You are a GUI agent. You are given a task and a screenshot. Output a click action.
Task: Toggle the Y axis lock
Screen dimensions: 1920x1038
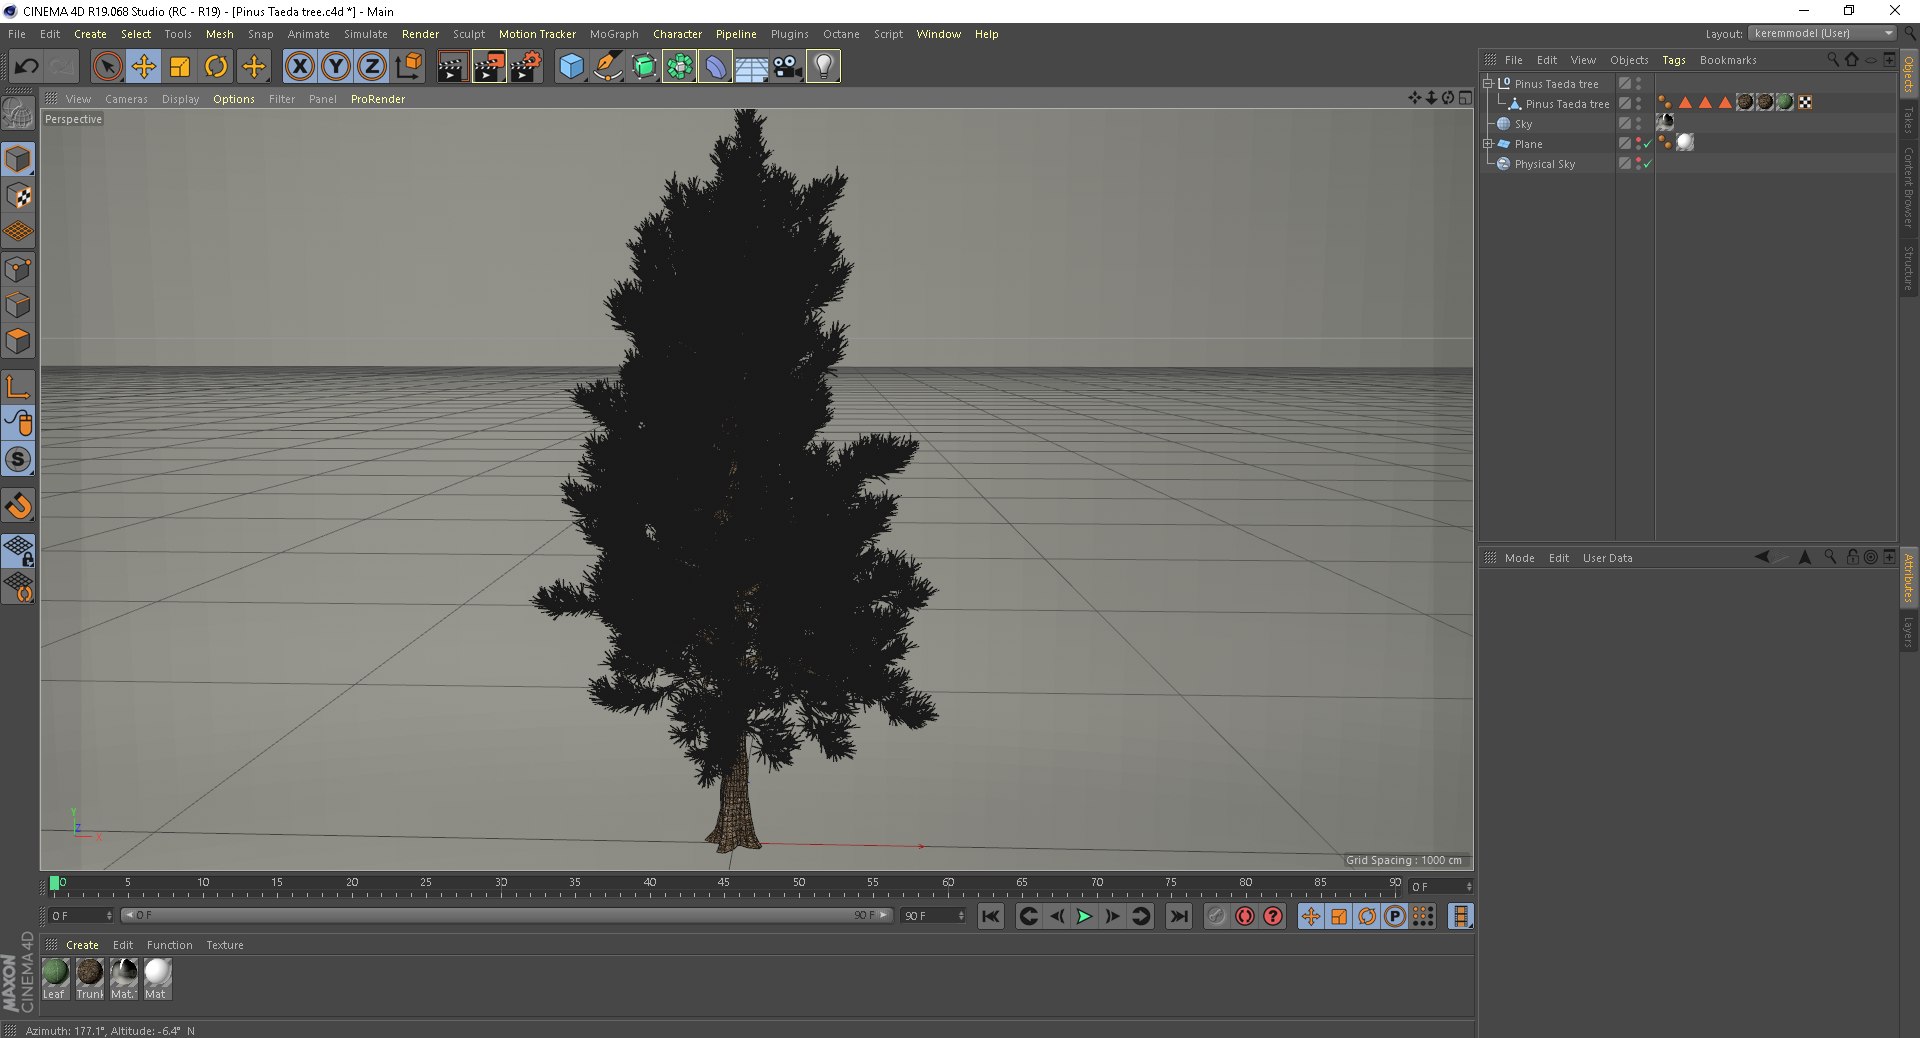[336, 67]
